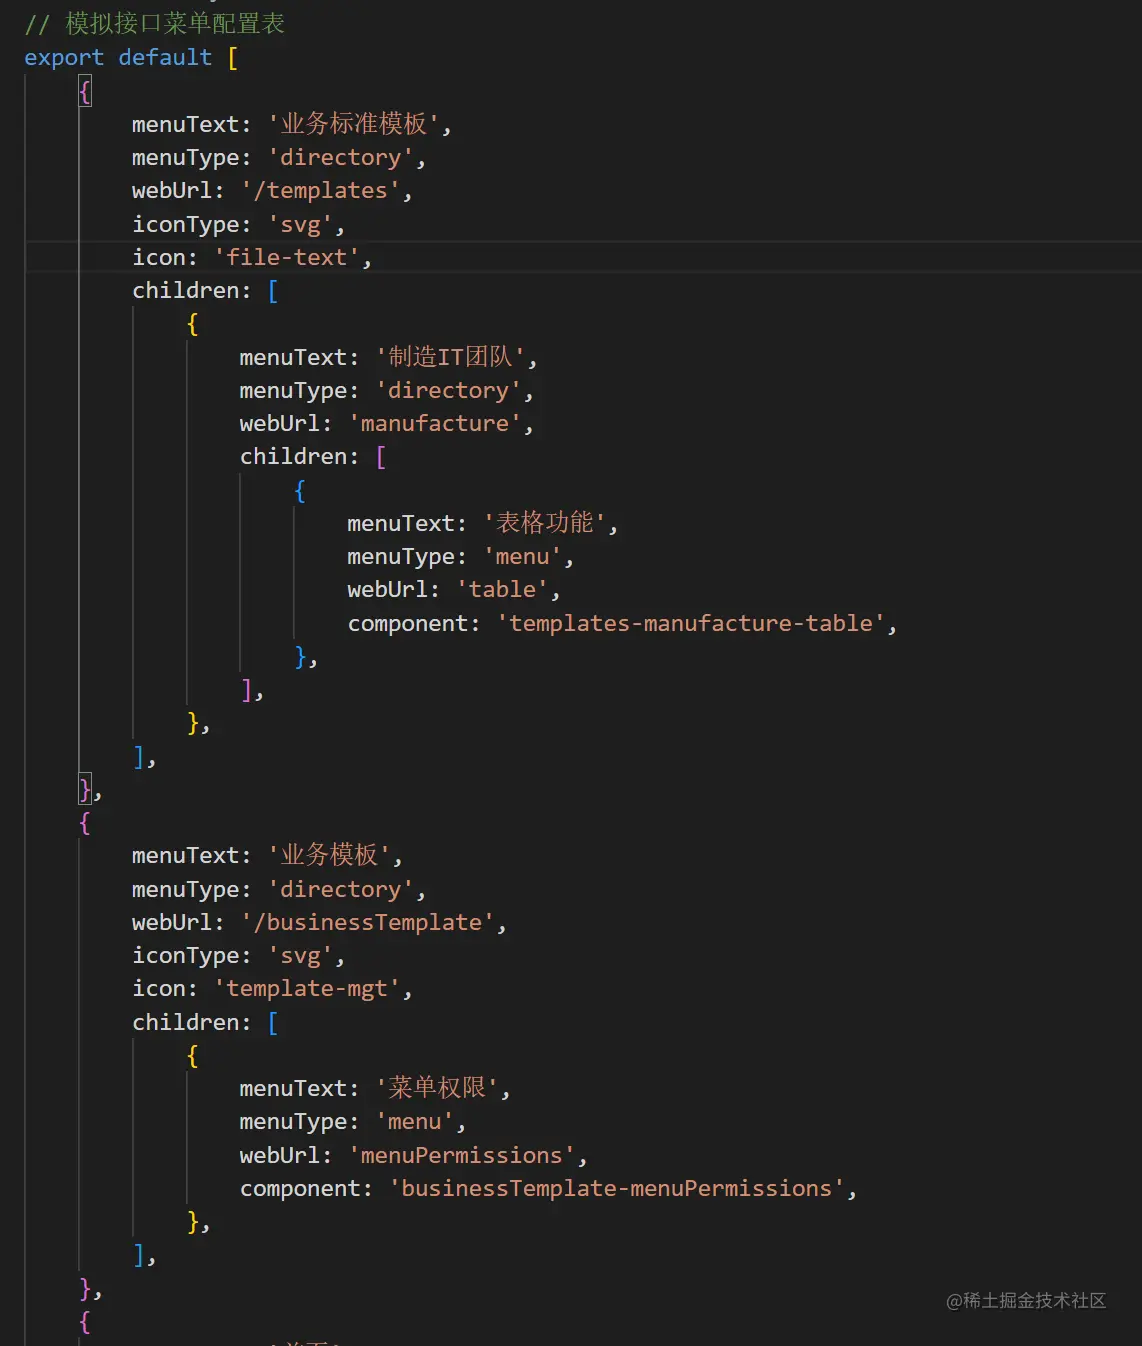Click the menuType value 'menu' above 'menuPermissions'
1142x1346 pixels.
[415, 1121]
